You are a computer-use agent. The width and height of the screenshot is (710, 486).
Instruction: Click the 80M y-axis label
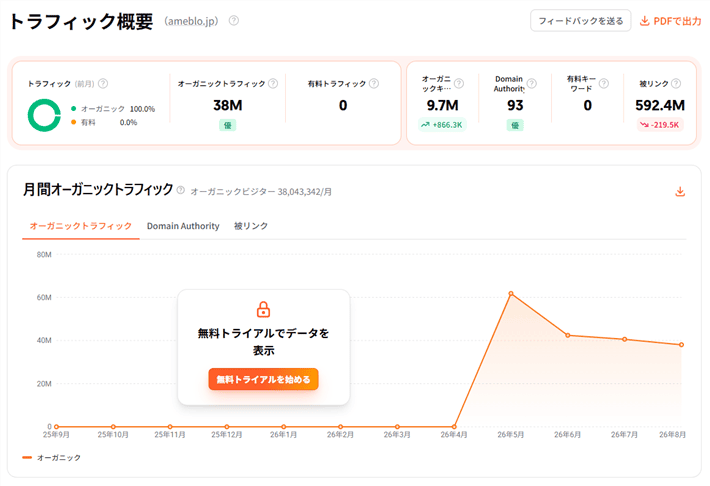point(44,255)
